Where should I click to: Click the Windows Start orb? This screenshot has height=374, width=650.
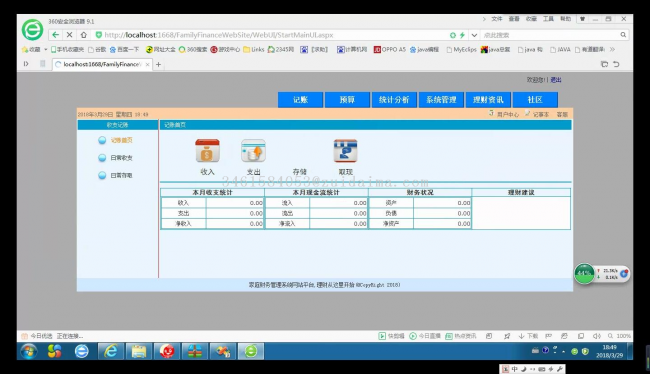pos(29,352)
